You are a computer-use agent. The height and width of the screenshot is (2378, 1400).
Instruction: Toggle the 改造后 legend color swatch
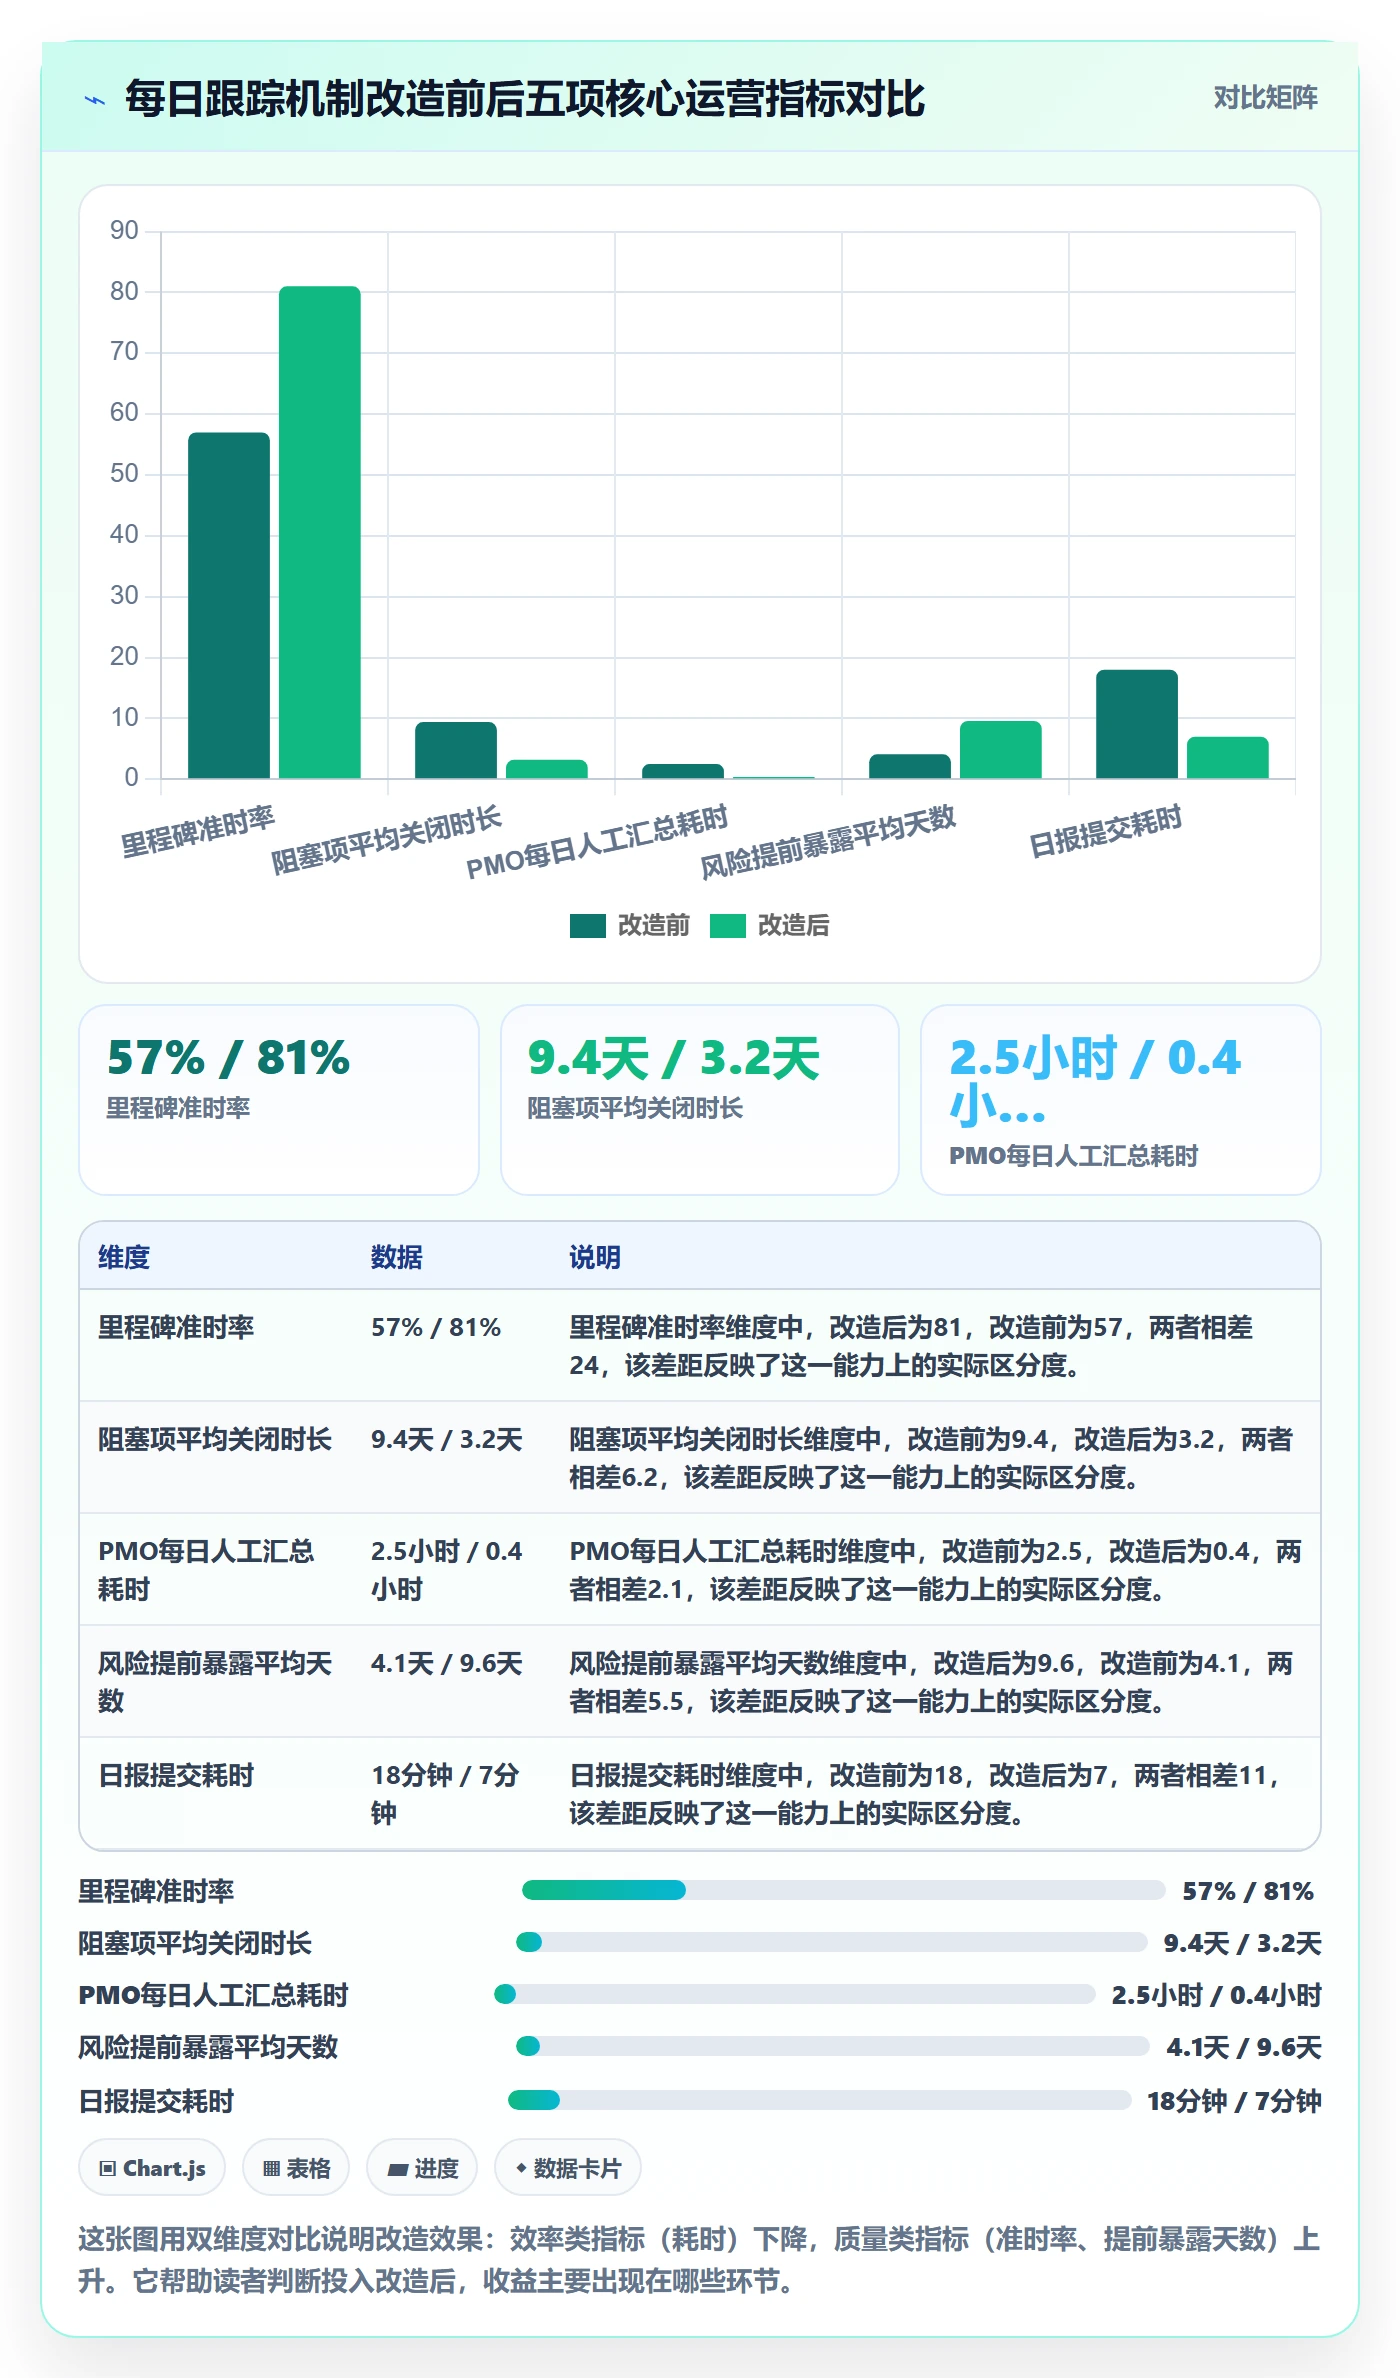tap(728, 926)
